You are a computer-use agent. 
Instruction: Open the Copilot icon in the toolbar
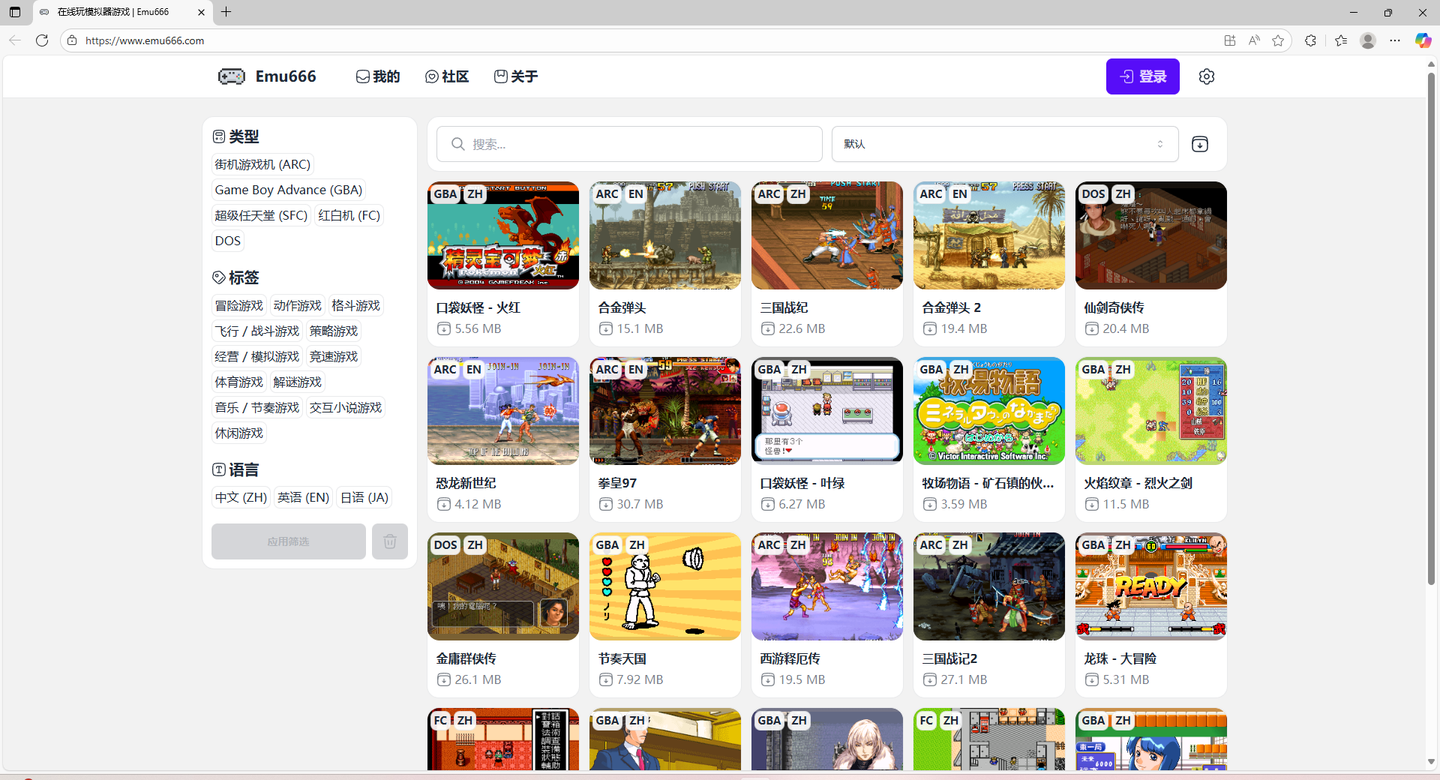(1423, 41)
